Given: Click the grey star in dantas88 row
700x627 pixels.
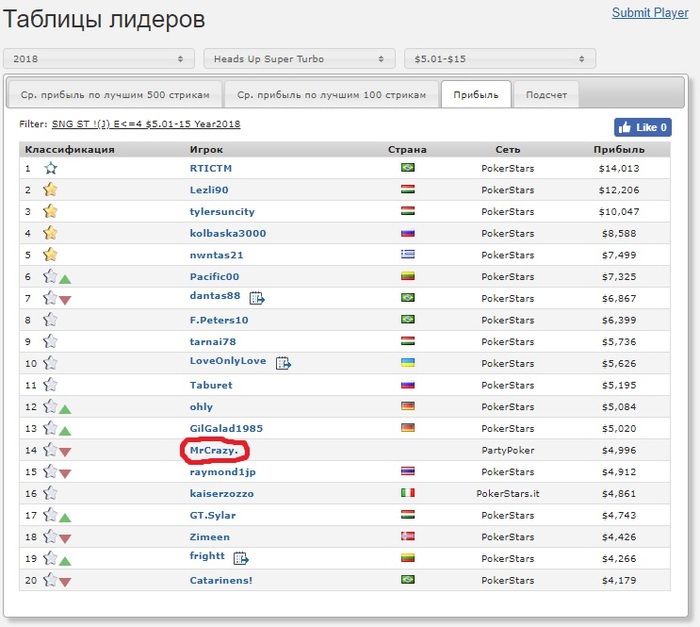Looking at the screenshot, I should pos(50,298).
